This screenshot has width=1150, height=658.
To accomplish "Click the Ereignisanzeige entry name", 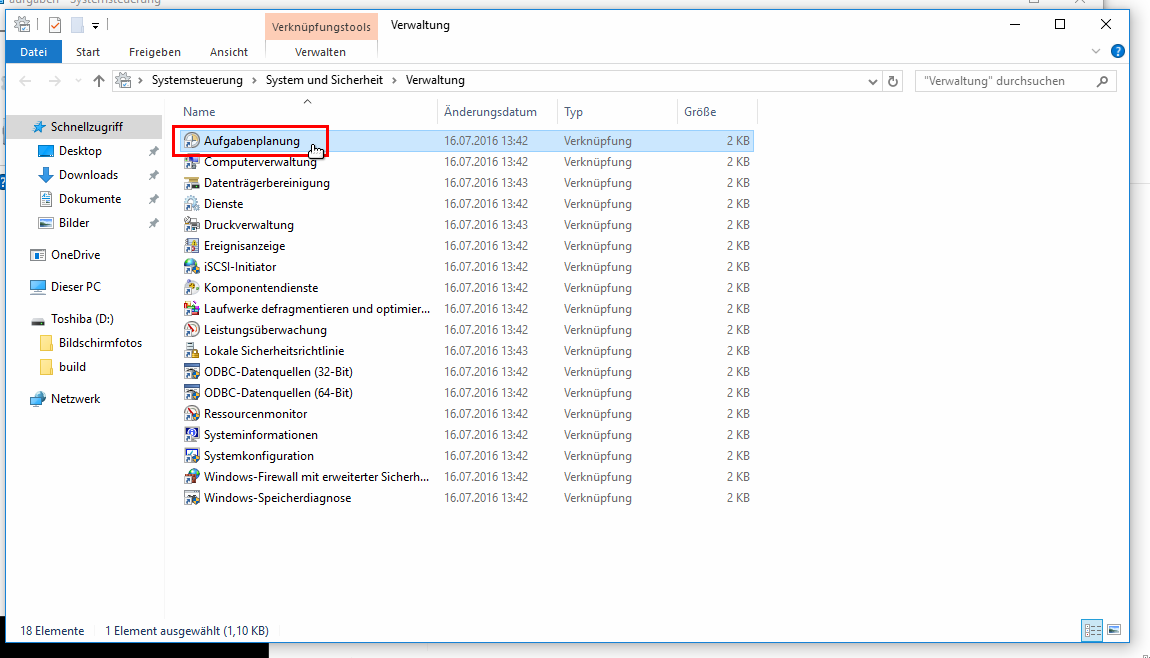I will (244, 246).
